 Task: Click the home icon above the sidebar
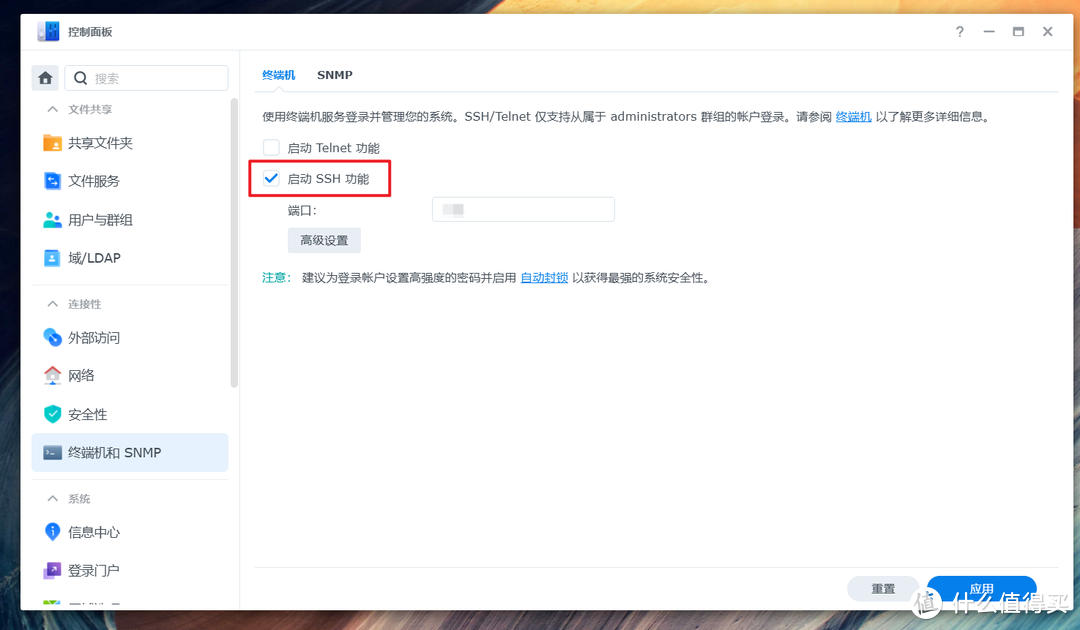point(45,77)
